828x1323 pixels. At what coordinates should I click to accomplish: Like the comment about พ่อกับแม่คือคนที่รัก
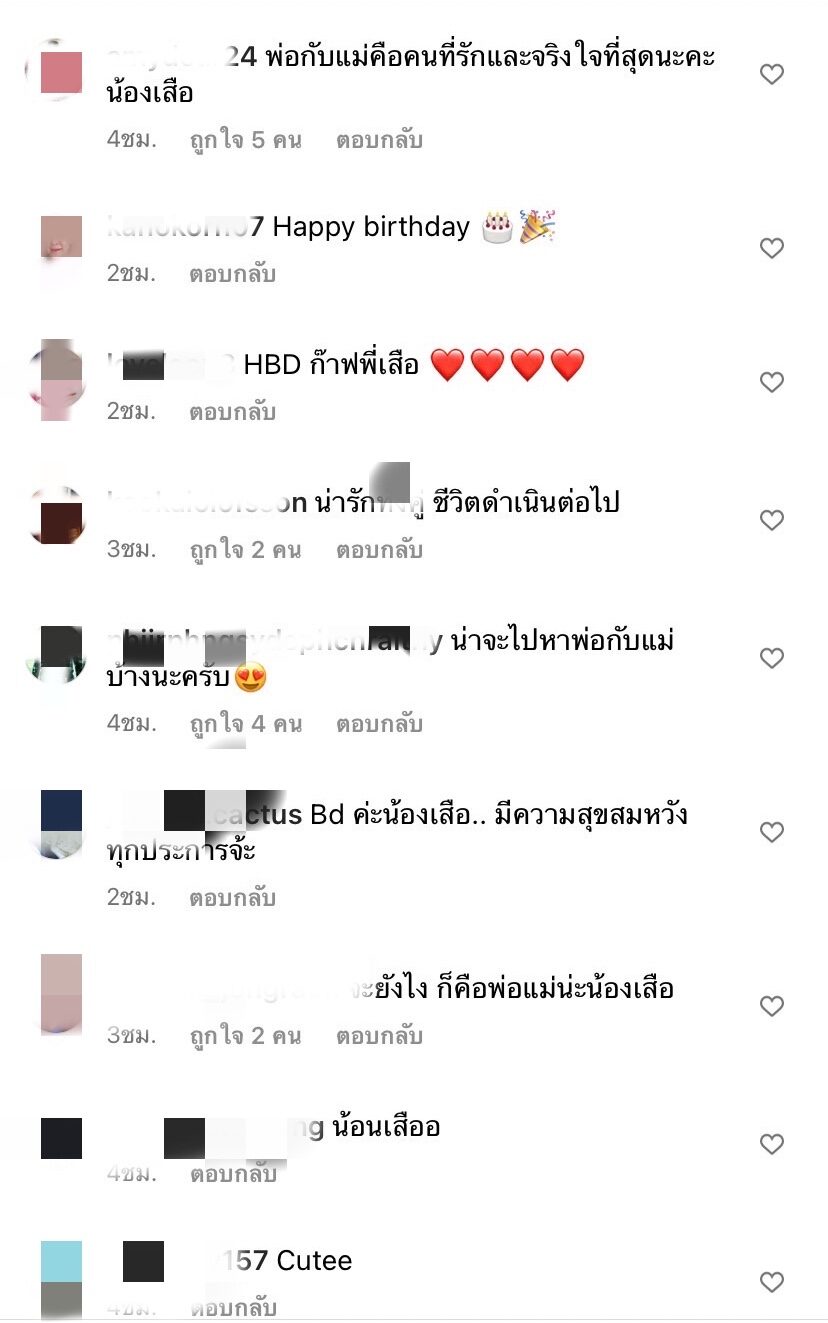(x=771, y=74)
